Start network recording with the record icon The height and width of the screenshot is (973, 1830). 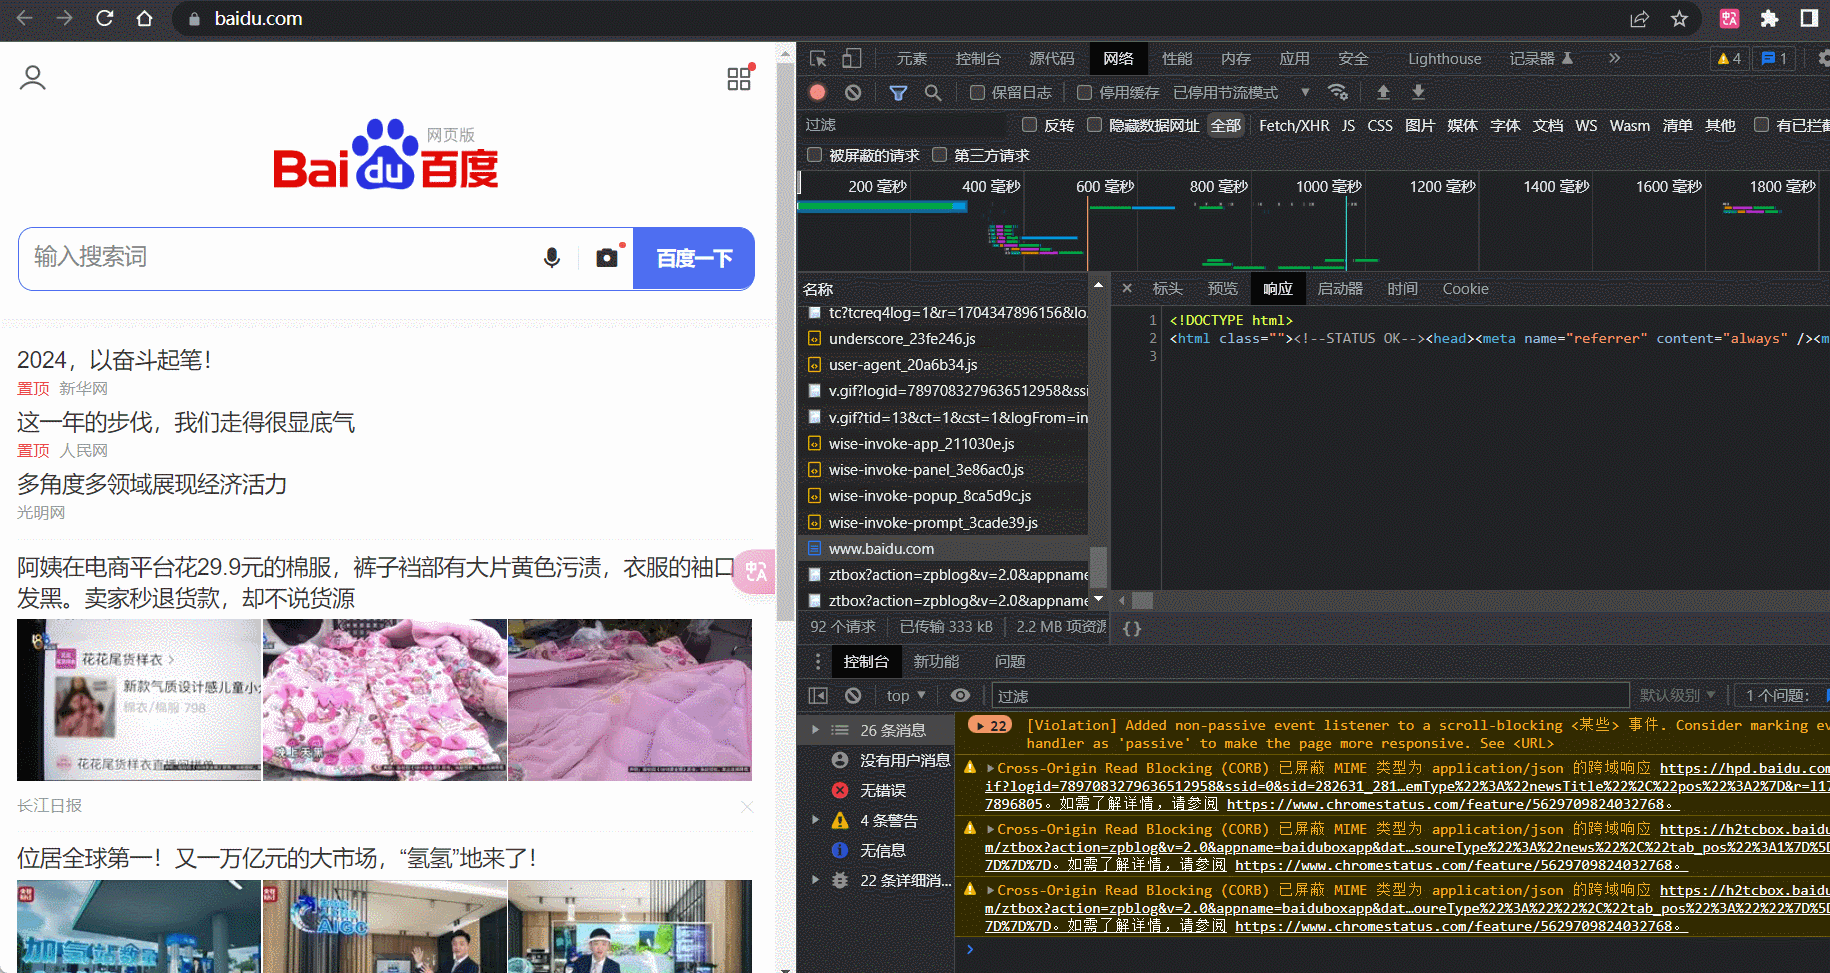pos(817,92)
